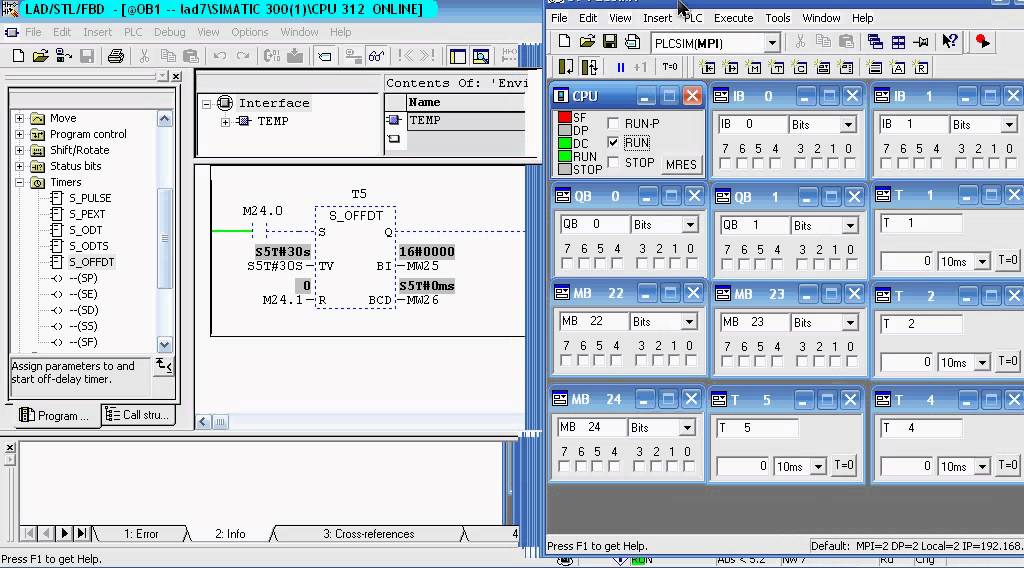Select S_PULSE timer in elements tree

pos(90,198)
